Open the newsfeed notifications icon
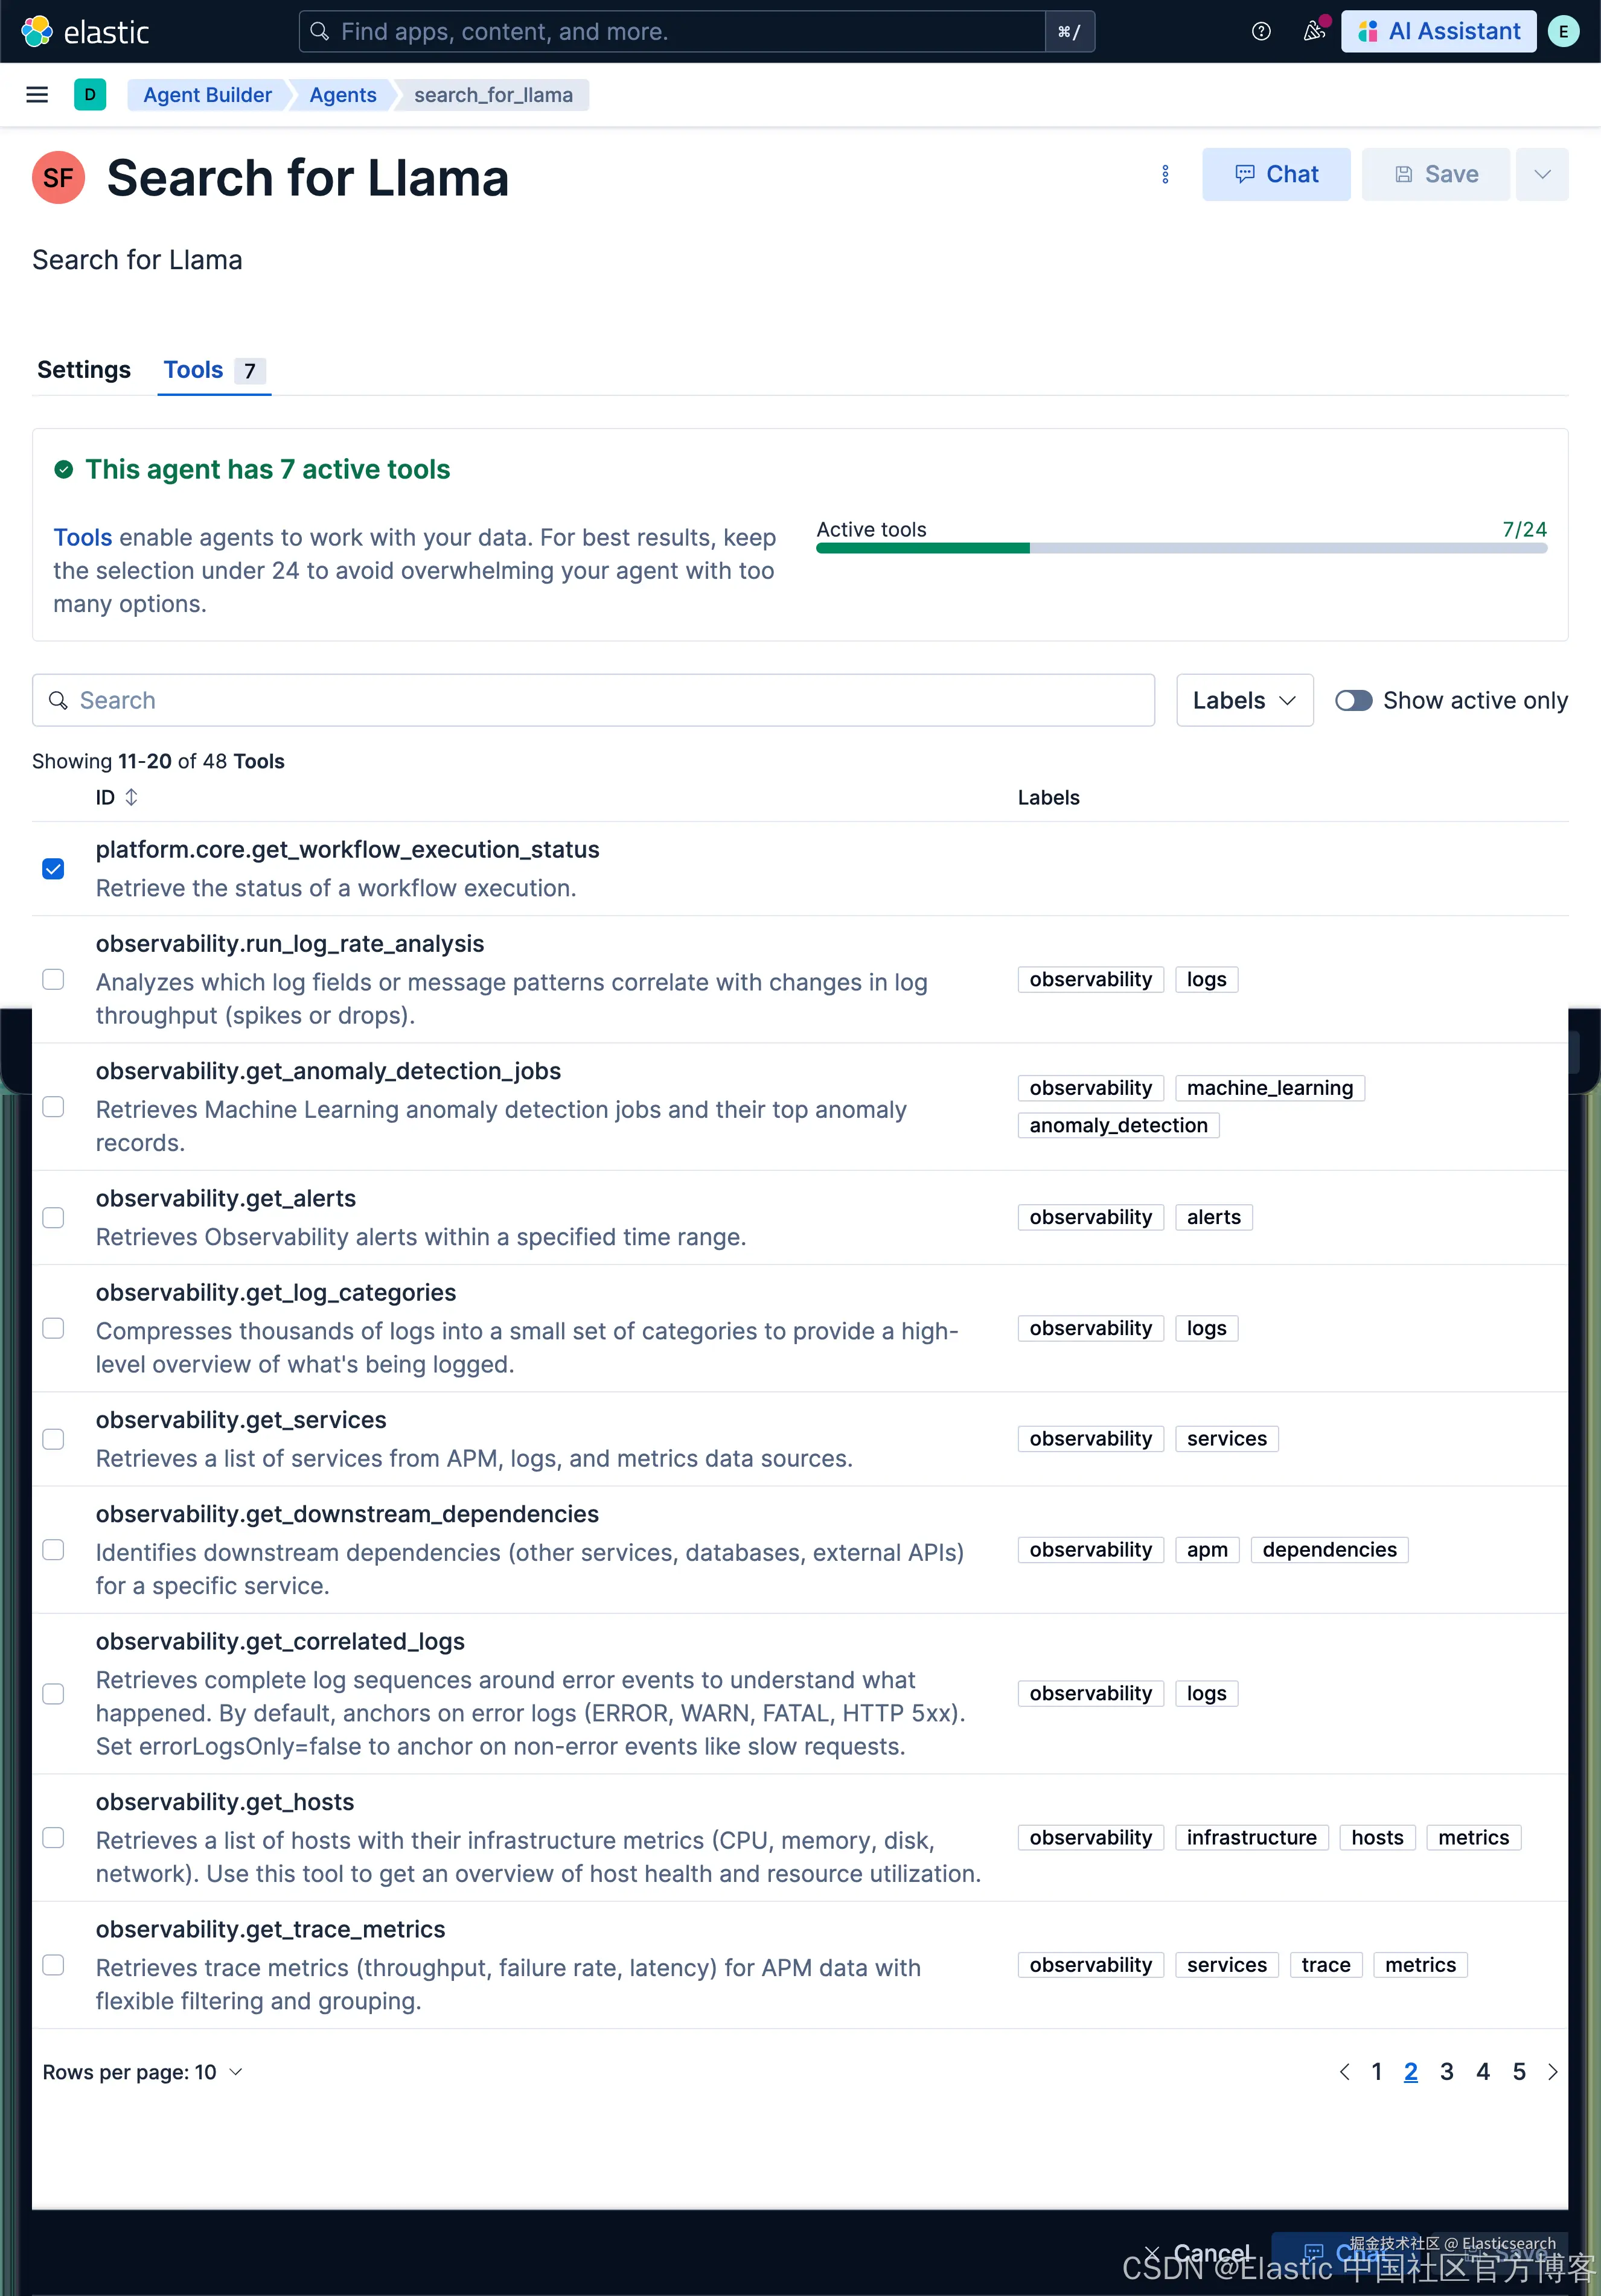Screen dimensions: 1601x2296 click(x=1314, y=31)
